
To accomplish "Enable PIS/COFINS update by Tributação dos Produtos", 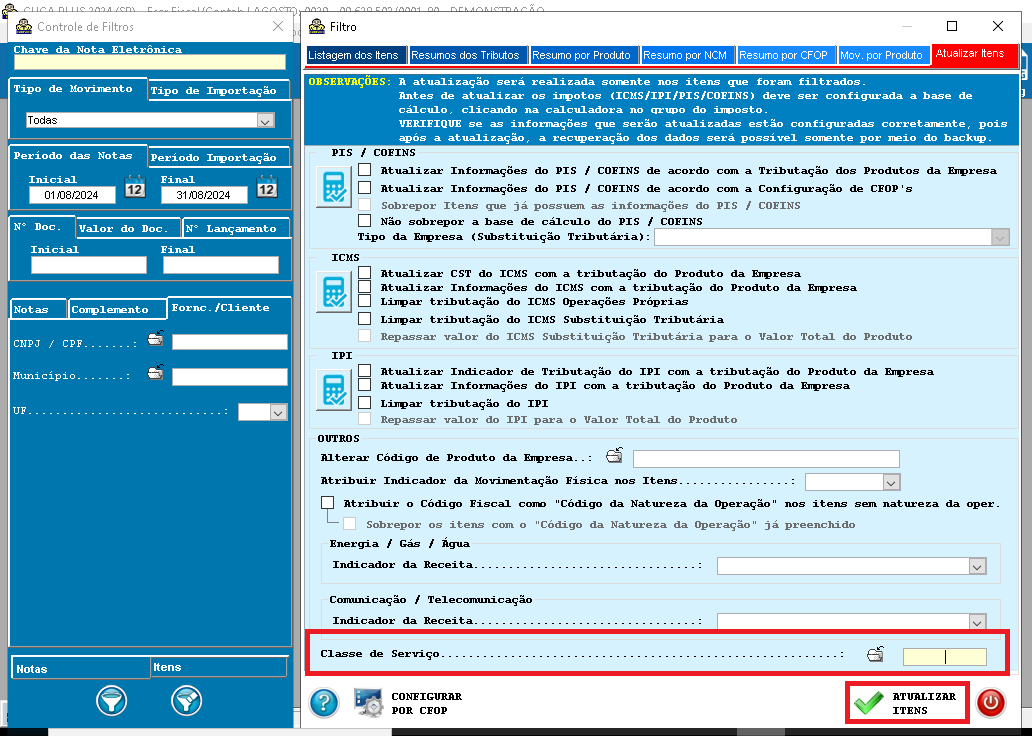I will tap(365, 170).
